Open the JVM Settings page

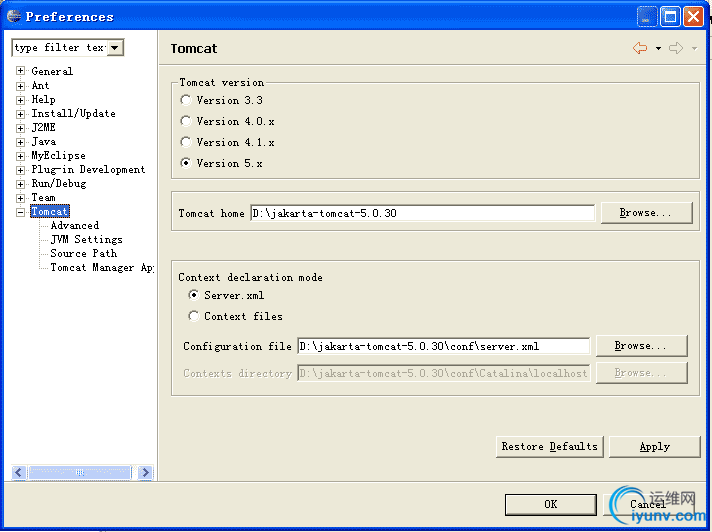pos(86,240)
